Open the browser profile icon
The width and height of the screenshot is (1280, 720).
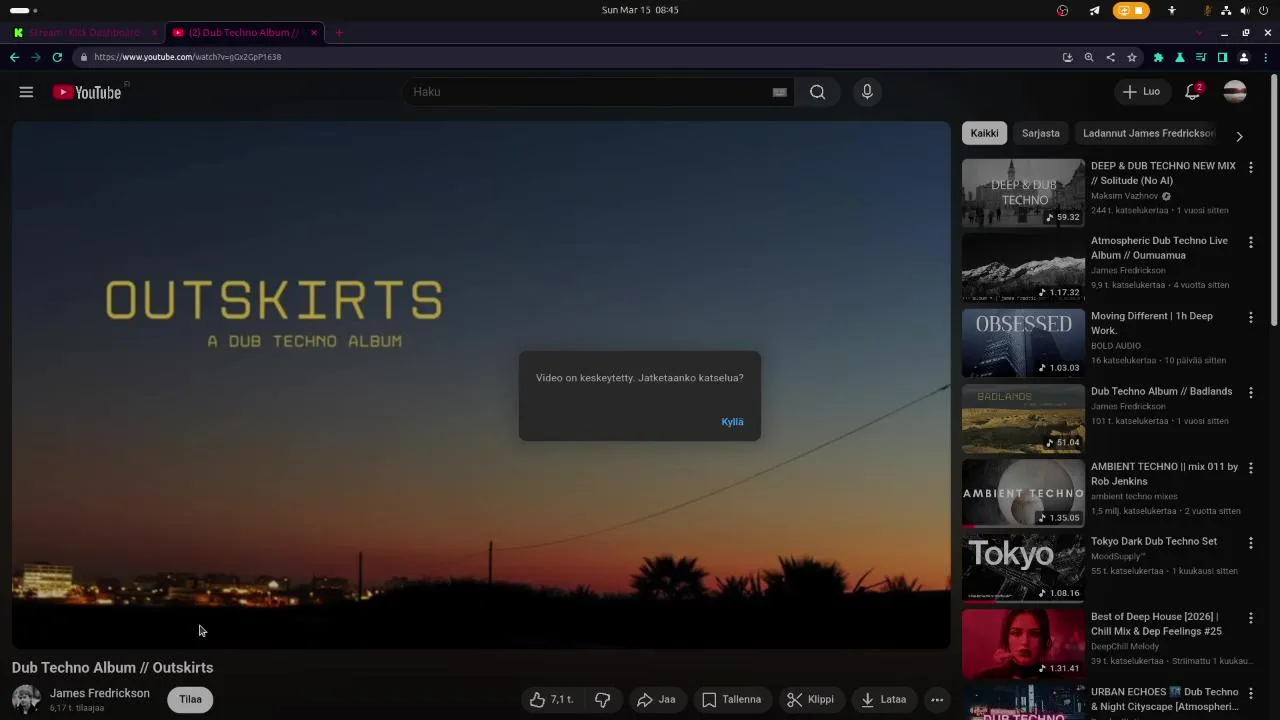point(1244,57)
